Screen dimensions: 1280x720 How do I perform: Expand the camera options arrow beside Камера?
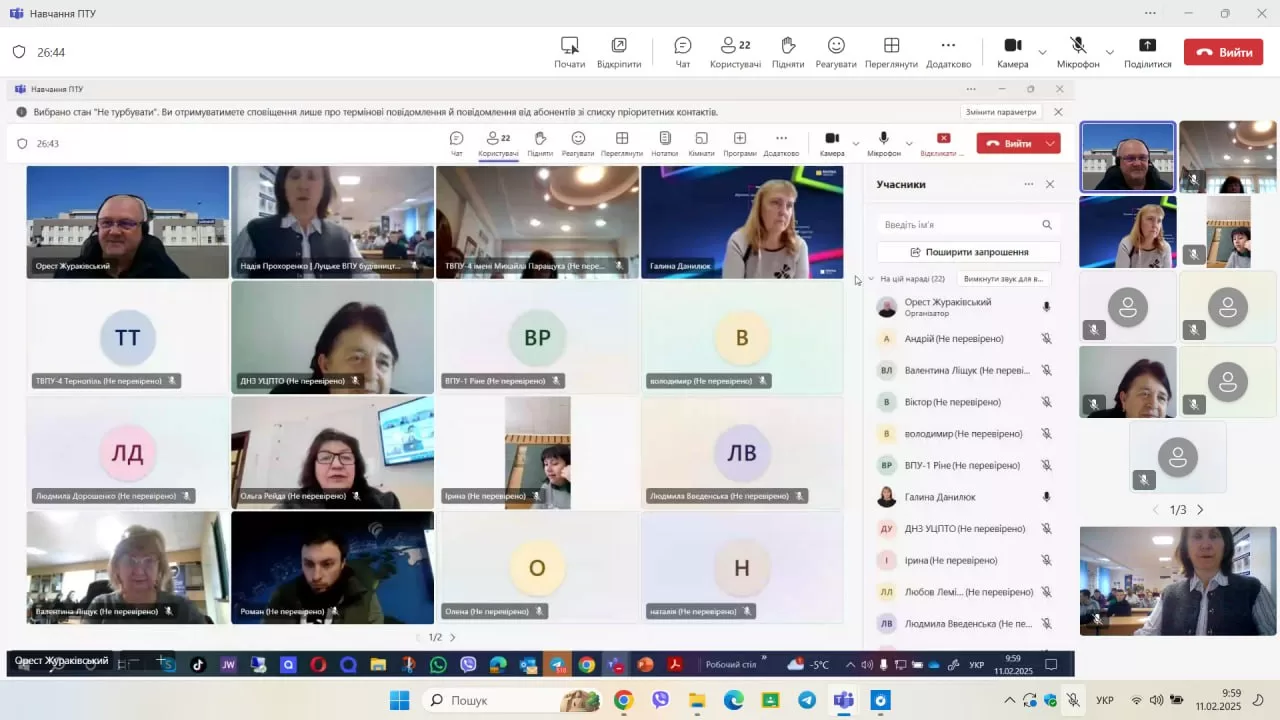(1042, 52)
